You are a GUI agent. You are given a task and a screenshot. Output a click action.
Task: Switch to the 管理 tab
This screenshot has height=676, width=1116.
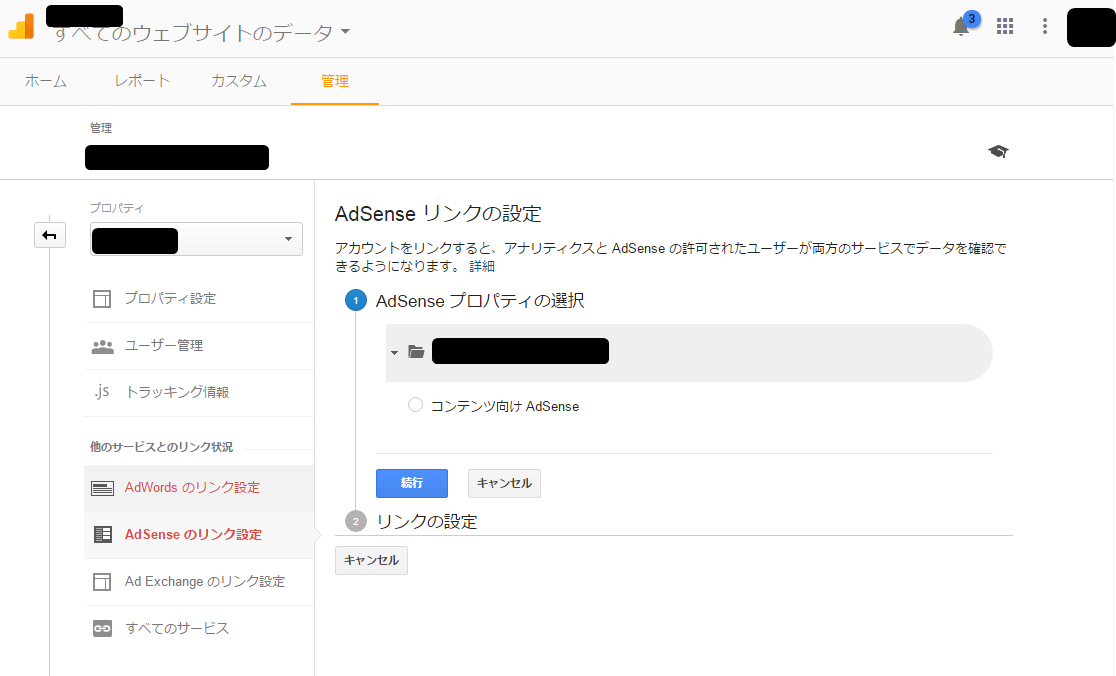pyautogui.click(x=335, y=81)
